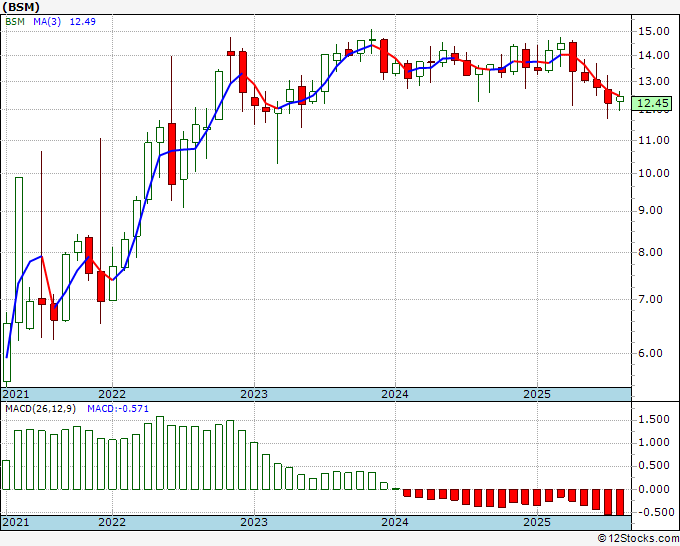Click the 7.00 price axis label
This screenshot has width=680, height=546.
point(650,299)
